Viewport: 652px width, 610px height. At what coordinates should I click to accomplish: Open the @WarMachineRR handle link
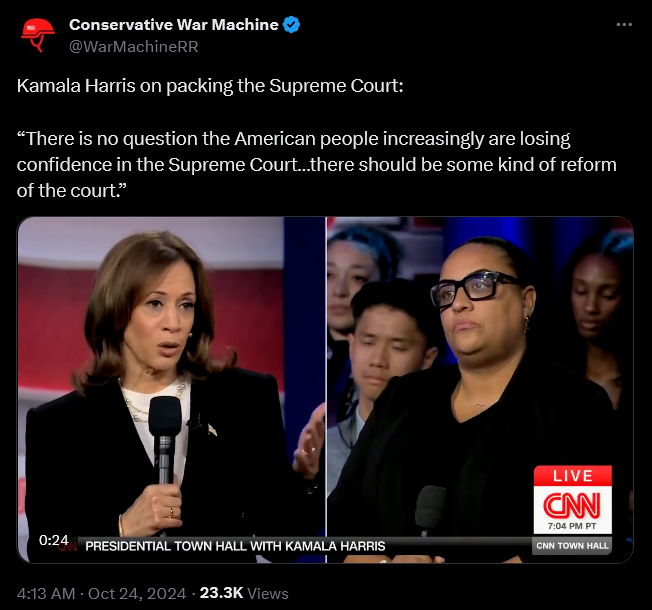[x=133, y=47]
